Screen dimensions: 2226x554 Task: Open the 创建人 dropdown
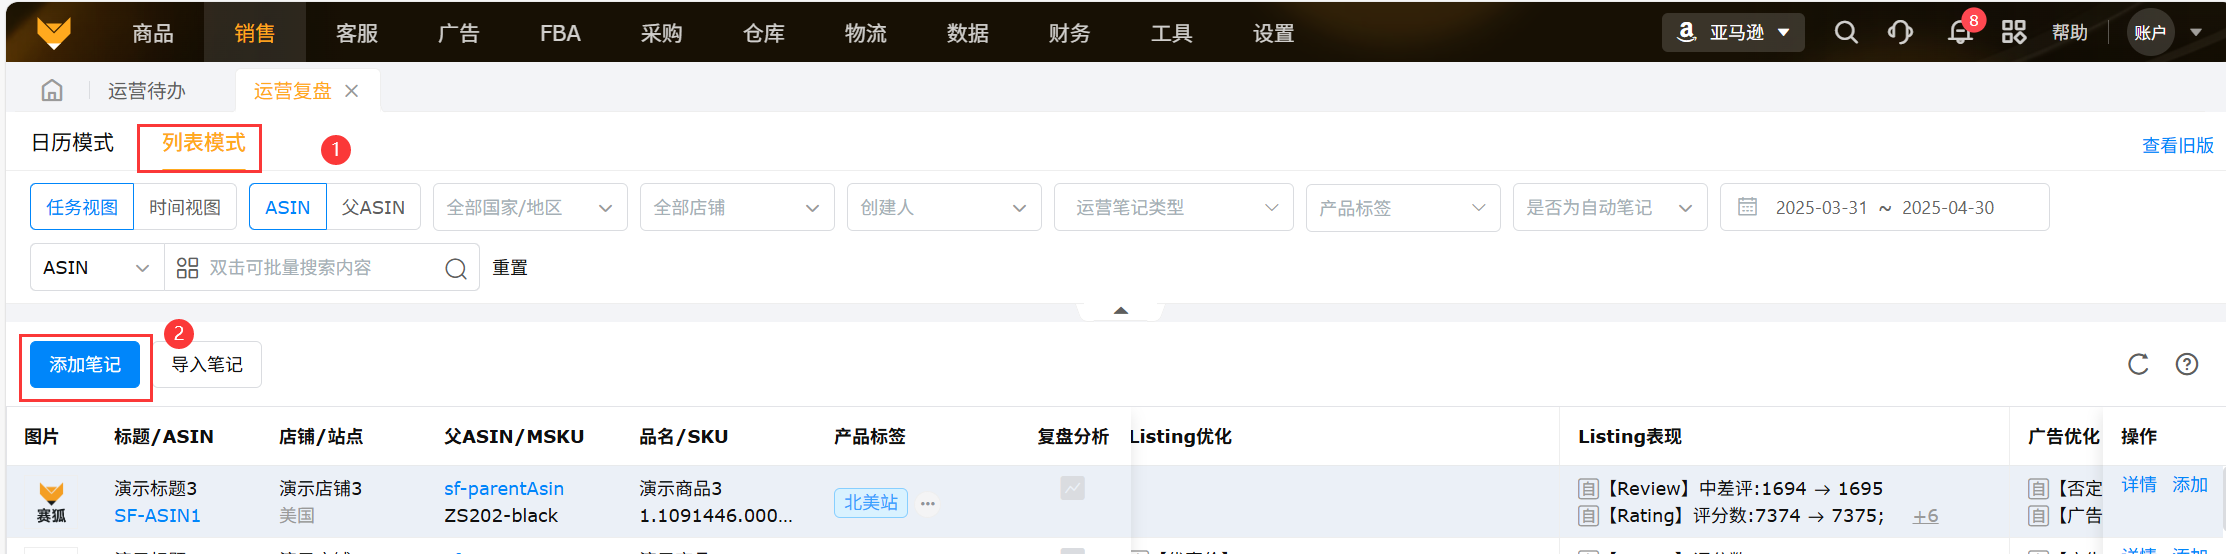click(944, 207)
